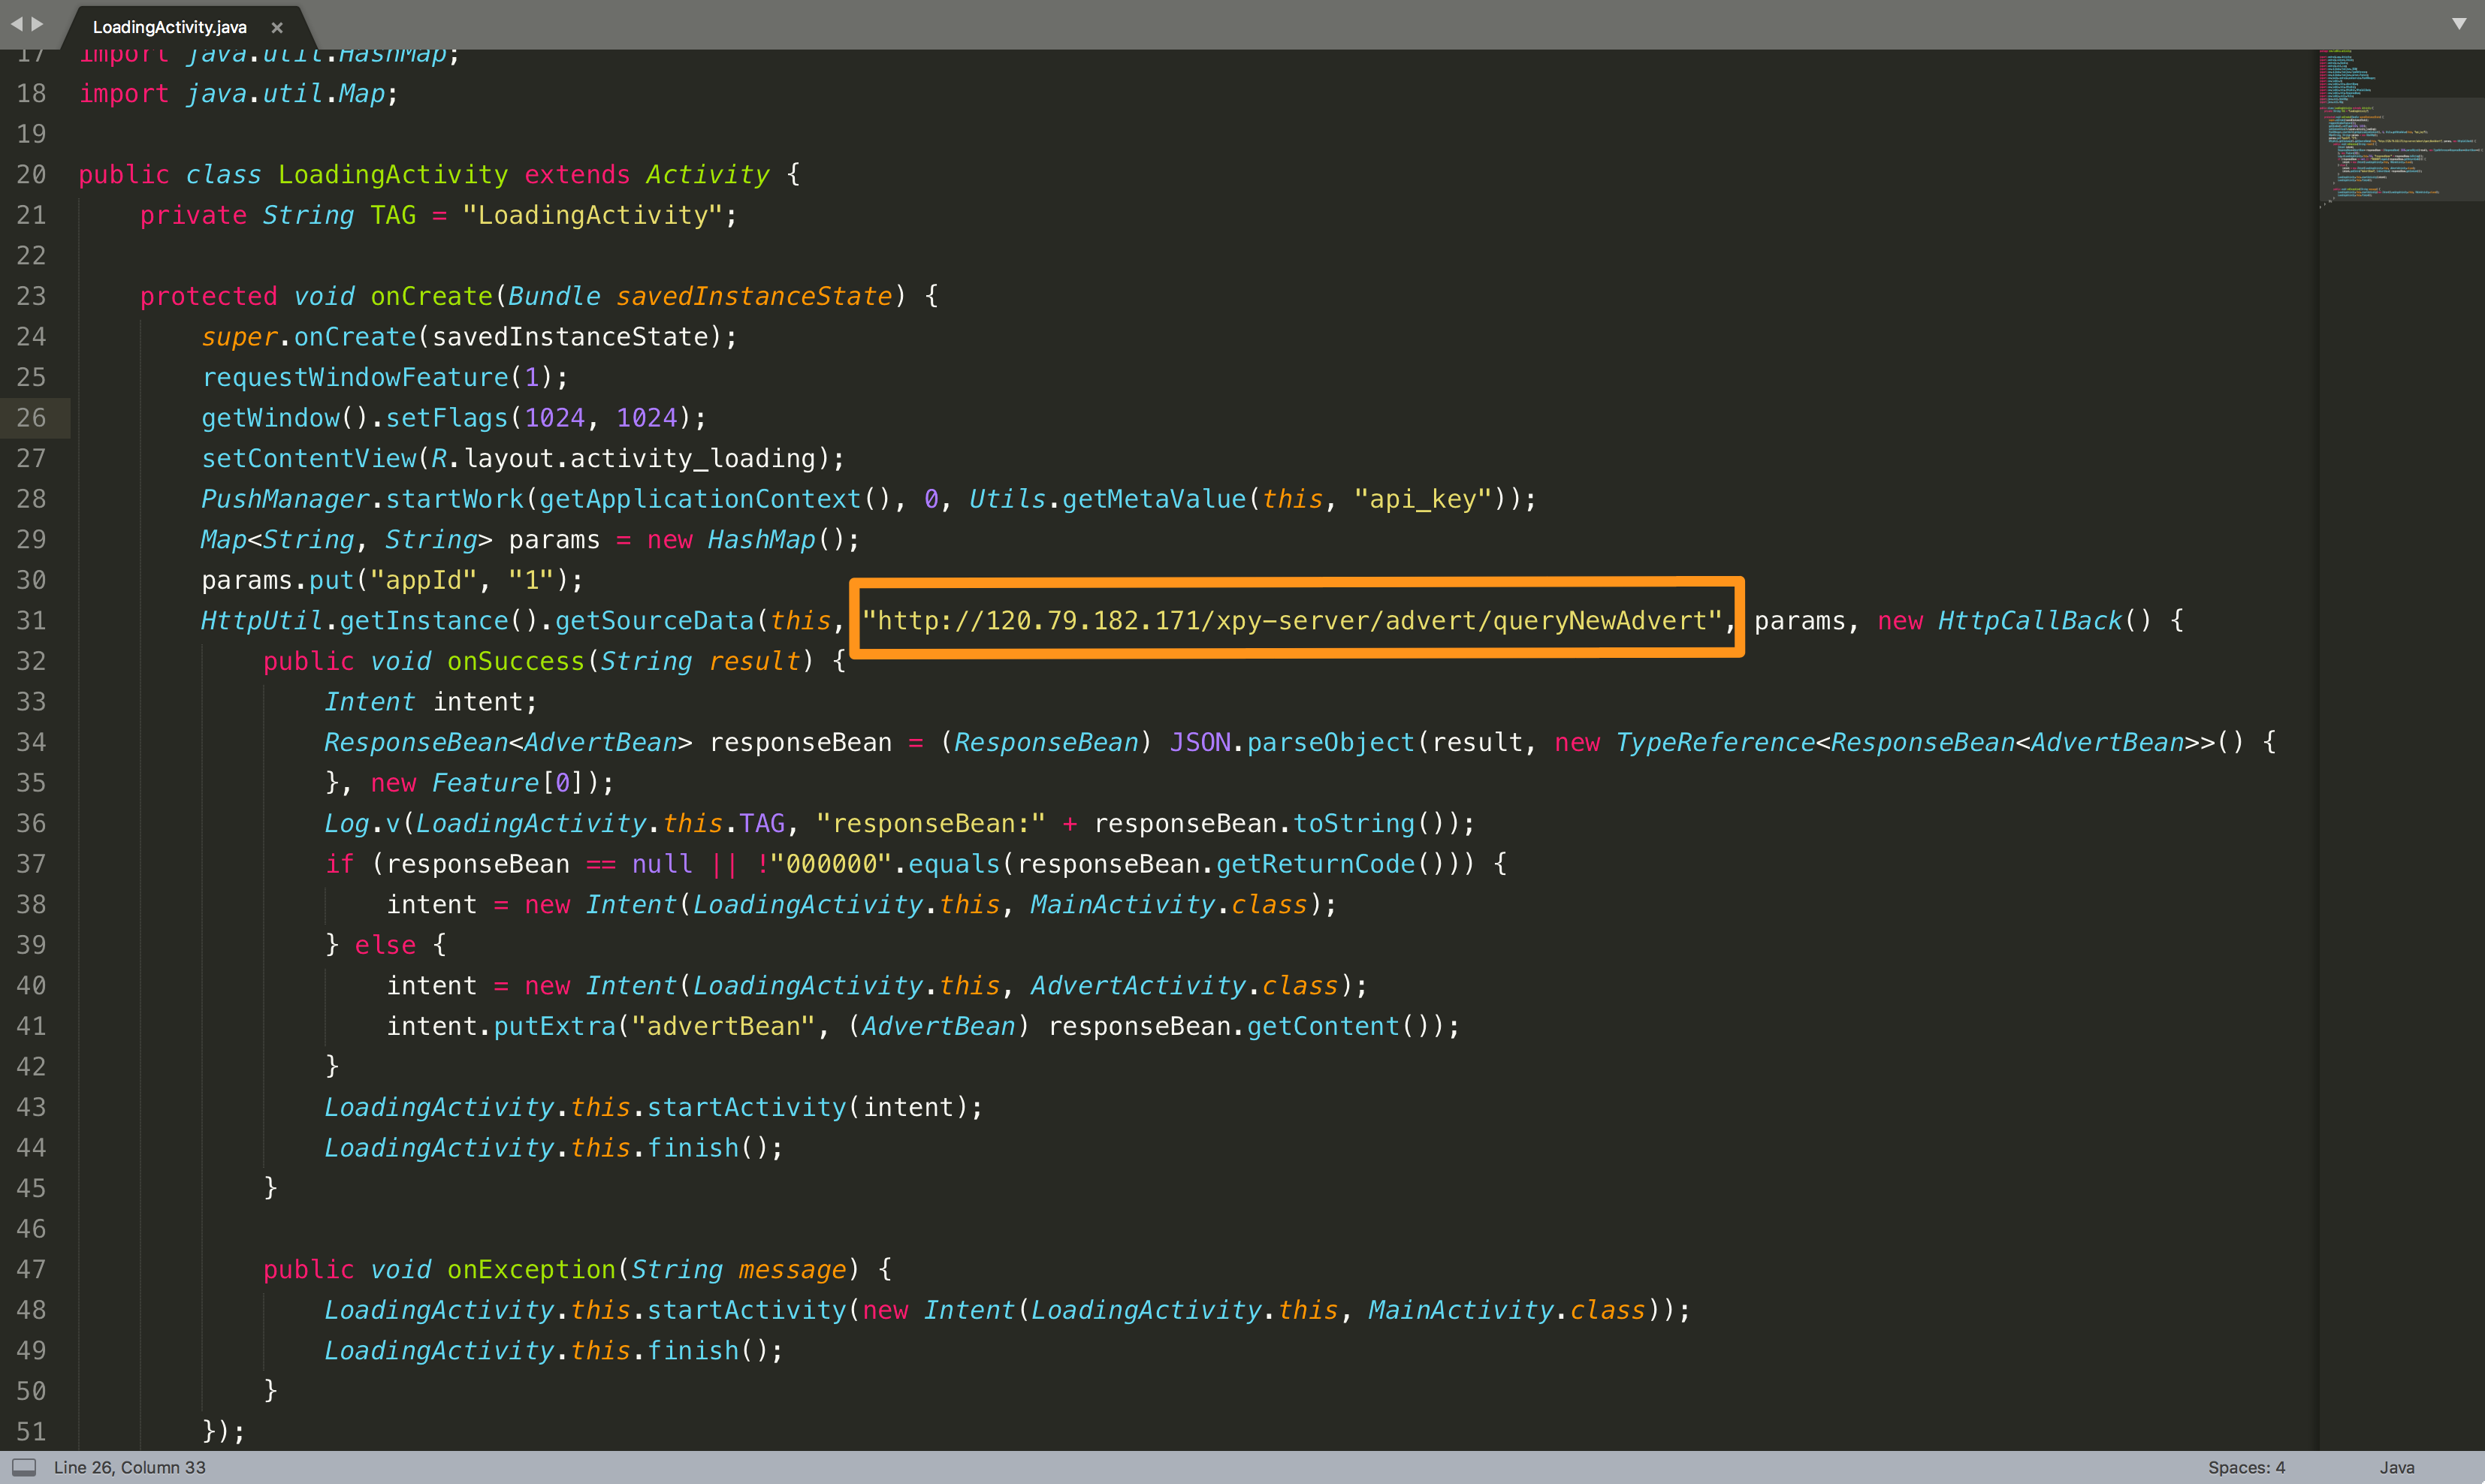Open the Spaces: 4 indentation menu
Screen dimensions: 2485x1484
click(2246, 1467)
